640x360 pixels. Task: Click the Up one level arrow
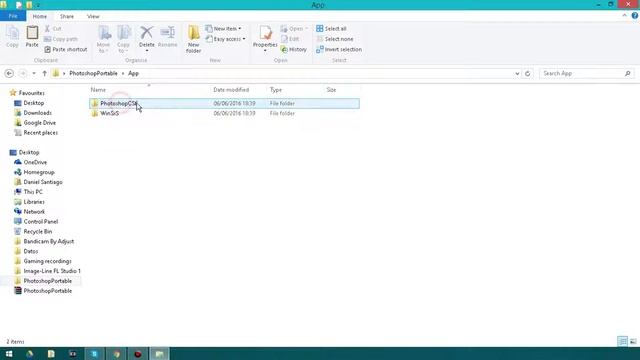(x=44, y=73)
